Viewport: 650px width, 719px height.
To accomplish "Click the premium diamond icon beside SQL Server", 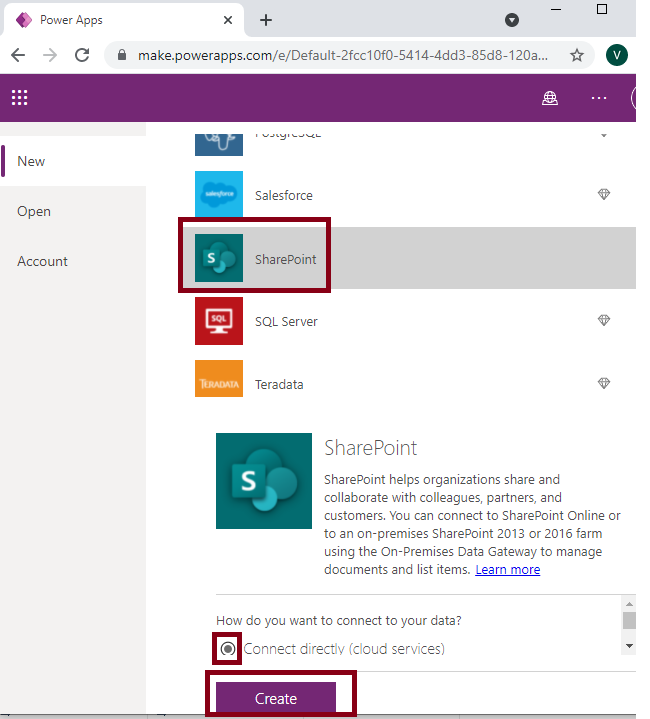I will tap(604, 320).
